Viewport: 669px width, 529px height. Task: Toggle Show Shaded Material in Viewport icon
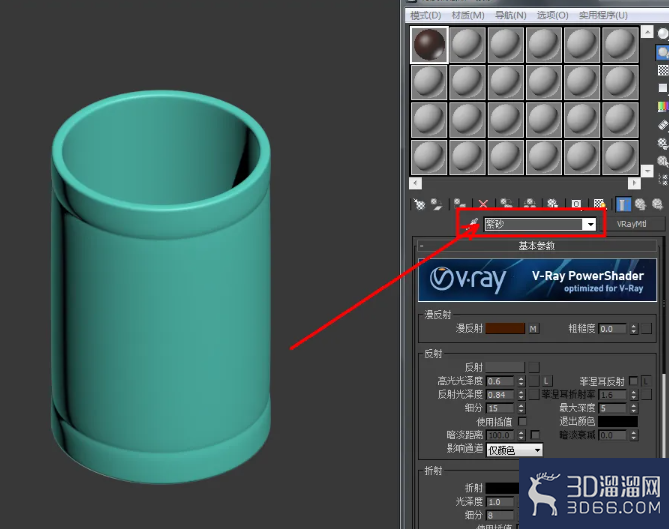599,204
